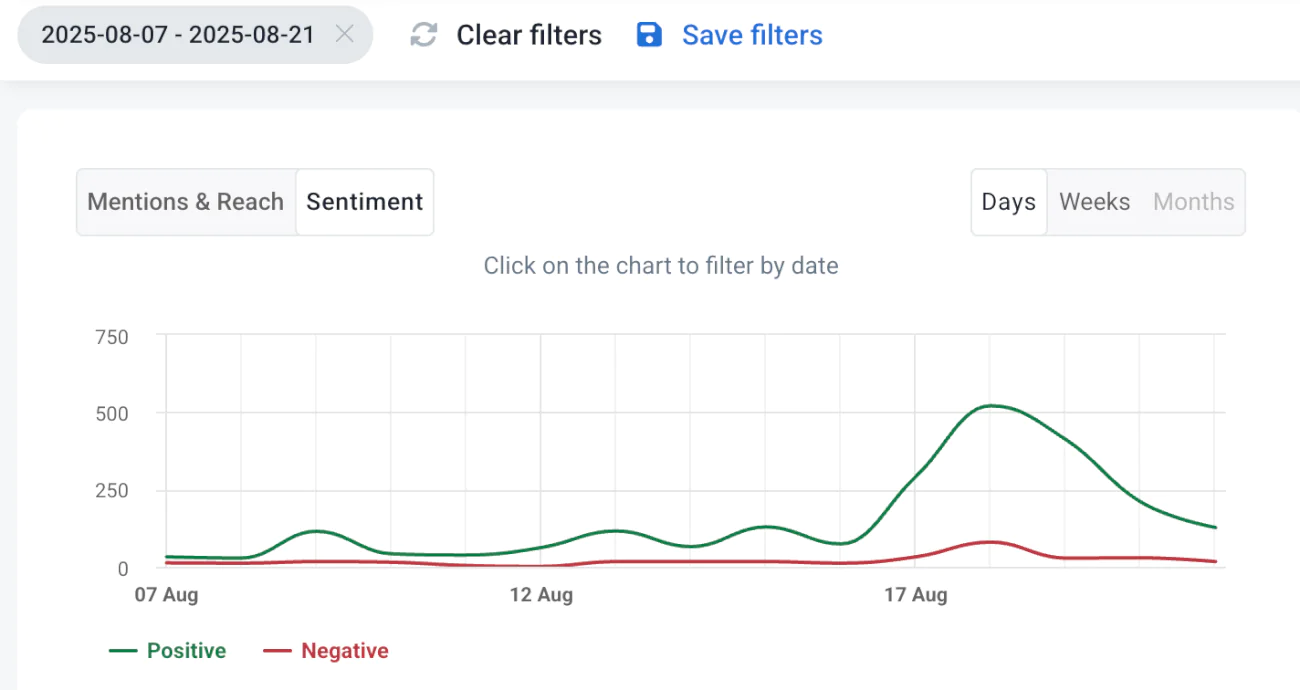Click the Save filters link
Image resolution: width=1300 pixels, height=690 pixels.
click(752, 34)
